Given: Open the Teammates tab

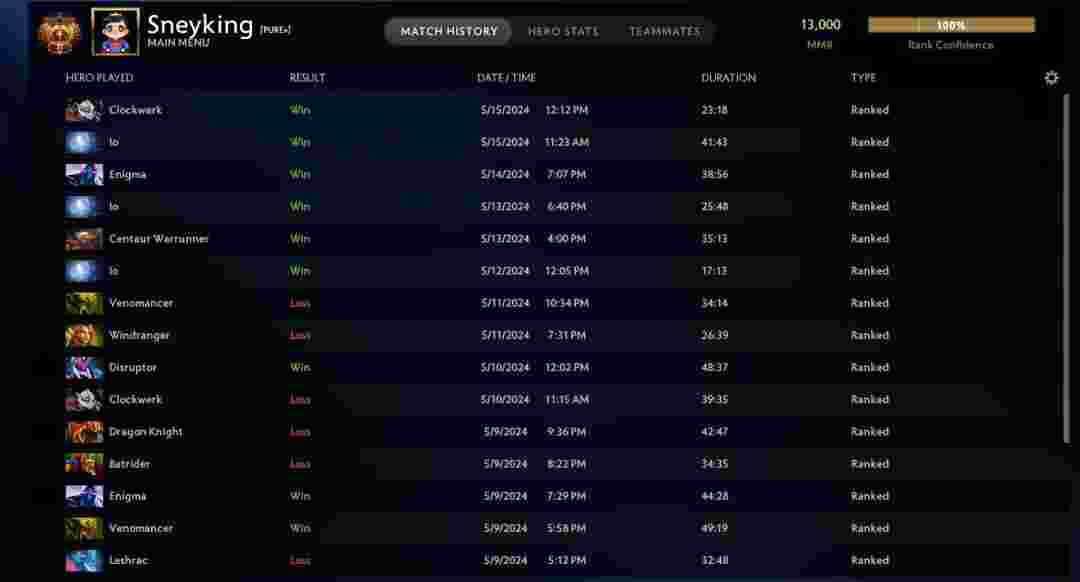Looking at the screenshot, I should (664, 32).
